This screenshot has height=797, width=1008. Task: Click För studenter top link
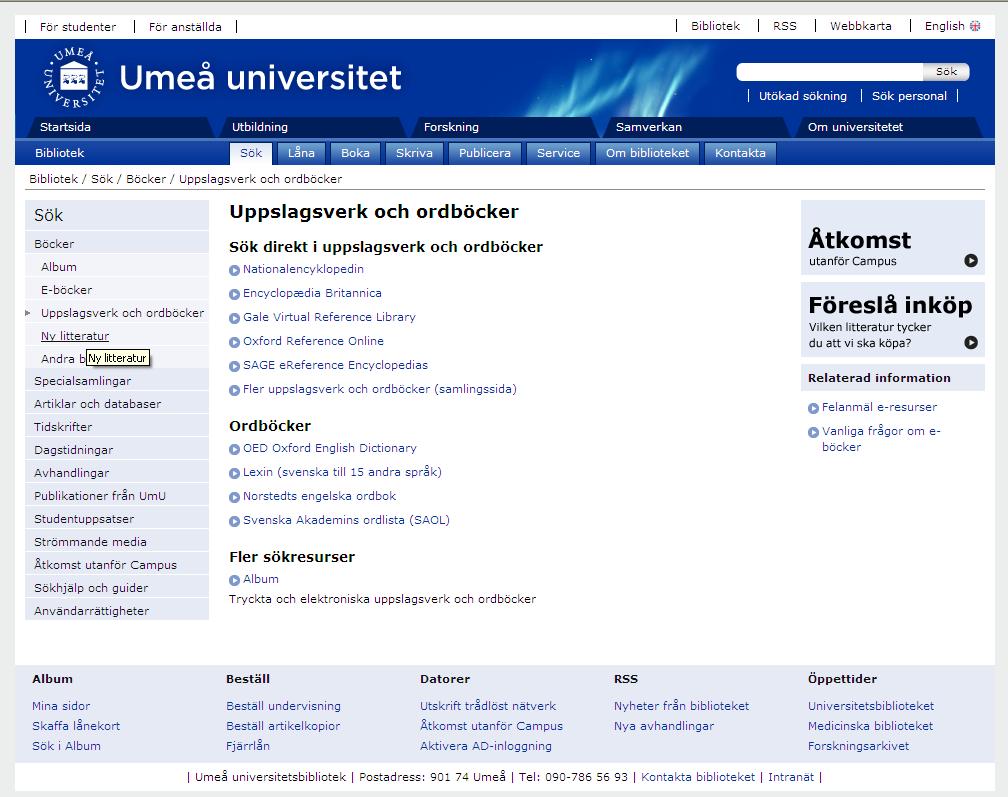[x=78, y=27]
